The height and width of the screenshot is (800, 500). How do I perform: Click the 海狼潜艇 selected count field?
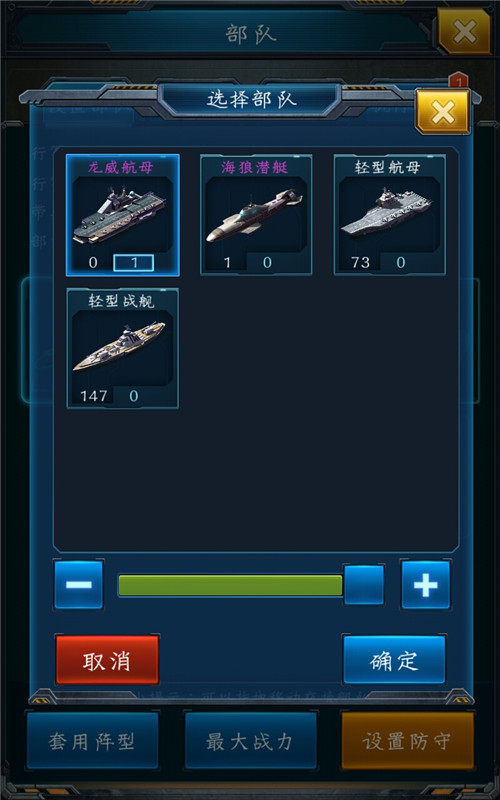click(x=267, y=263)
